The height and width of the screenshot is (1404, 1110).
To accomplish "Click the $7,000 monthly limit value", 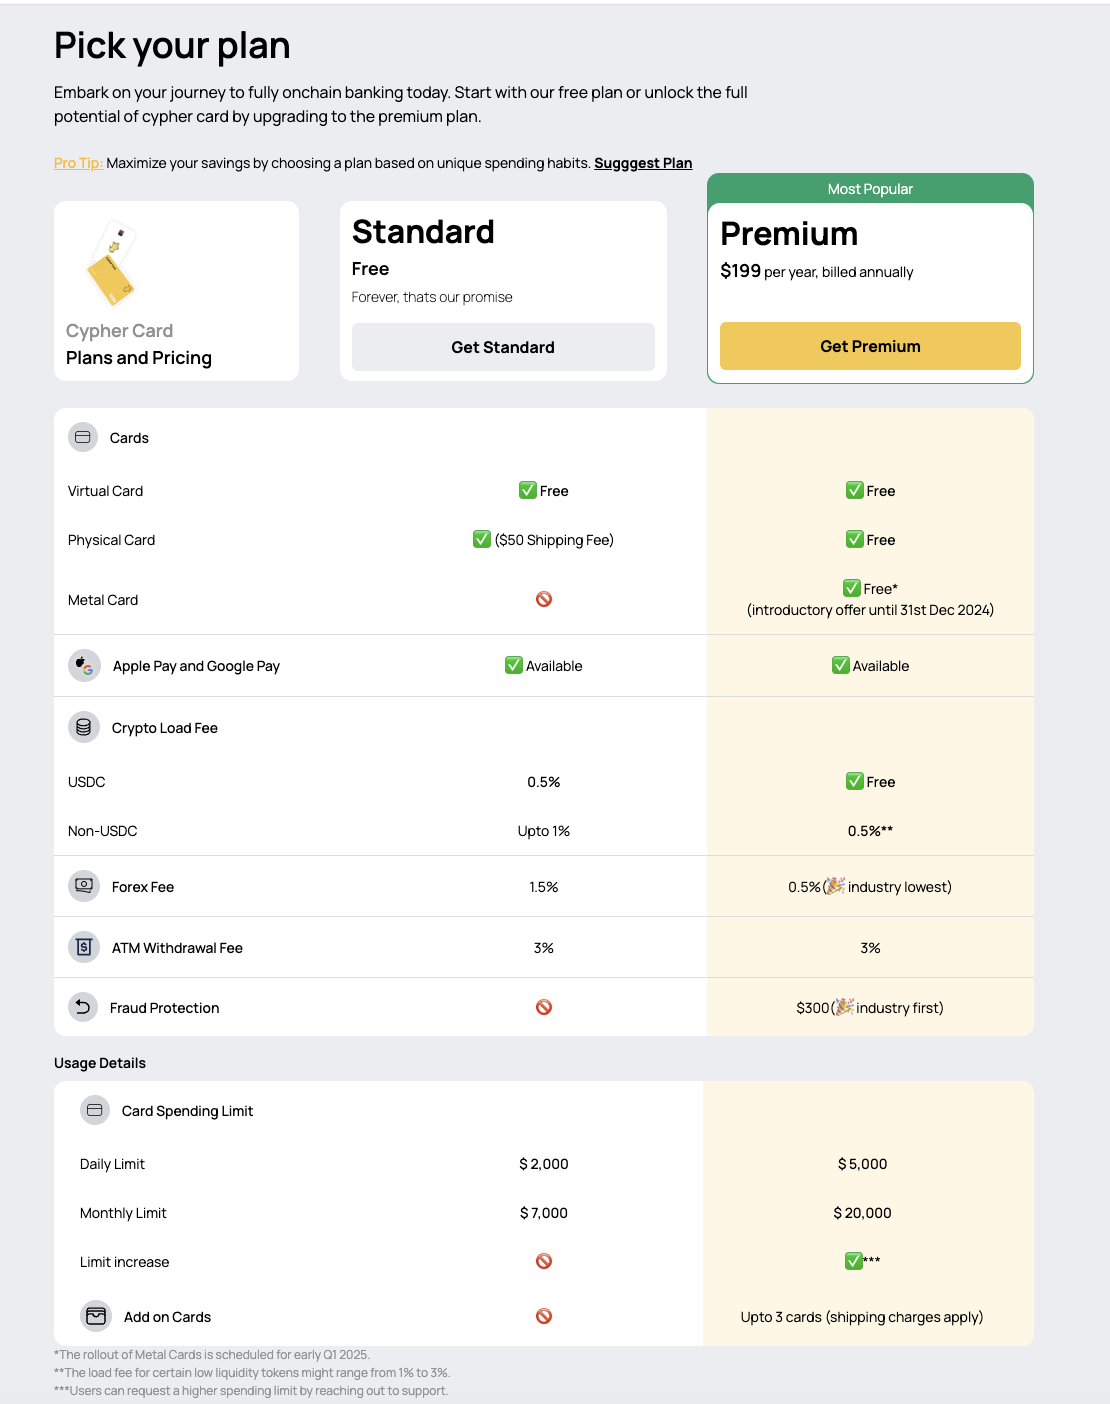I will [x=544, y=1213].
